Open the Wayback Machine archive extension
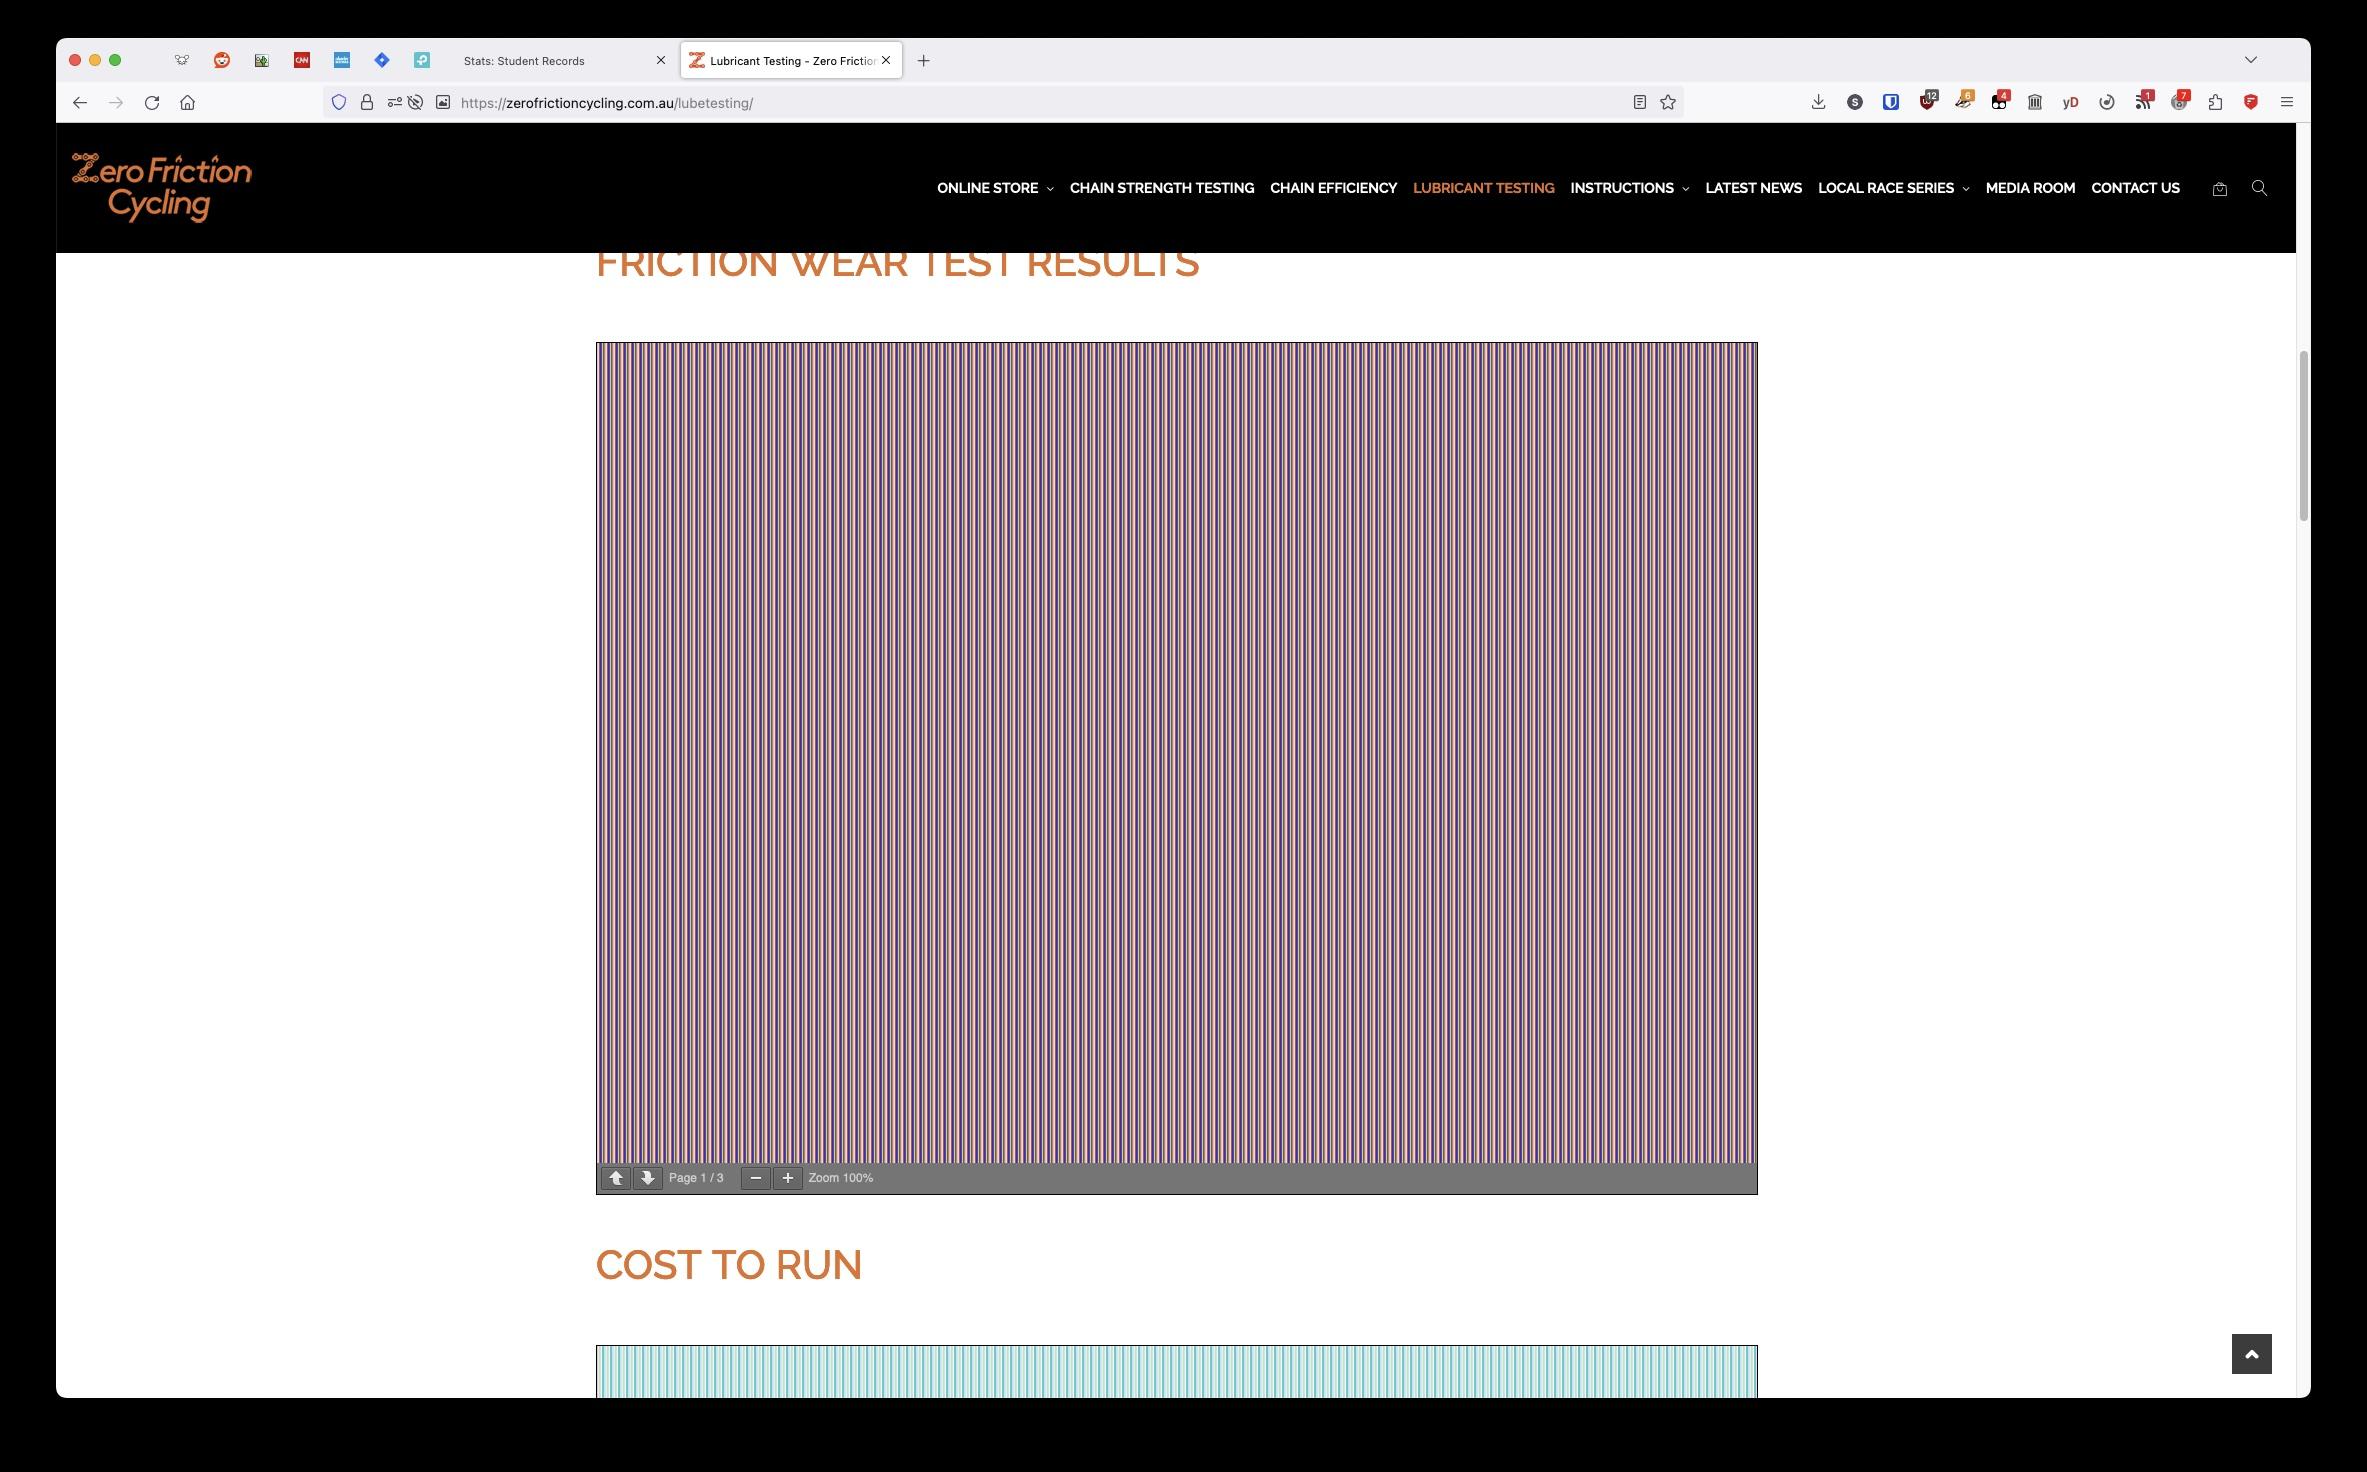Image resolution: width=2367 pixels, height=1472 pixels. pyautogui.click(x=2034, y=102)
